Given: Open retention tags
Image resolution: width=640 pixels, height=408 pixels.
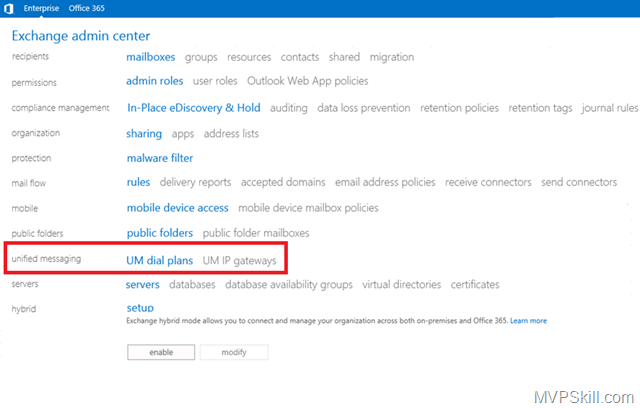Looking at the screenshot, I should (540, 109).
